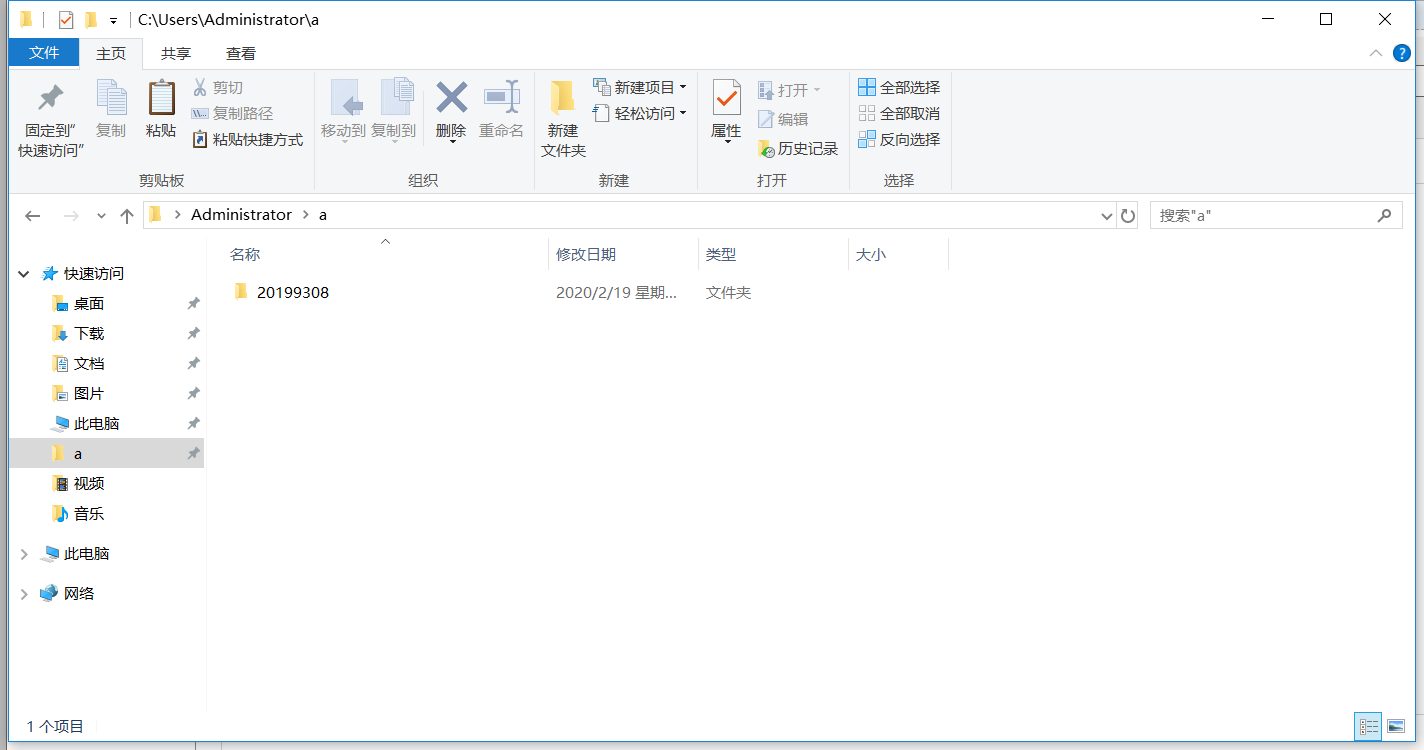Viewport: 1424px width, 750px height.
Task: Open the File (文件) tab
Action: (x=44, y=53)
